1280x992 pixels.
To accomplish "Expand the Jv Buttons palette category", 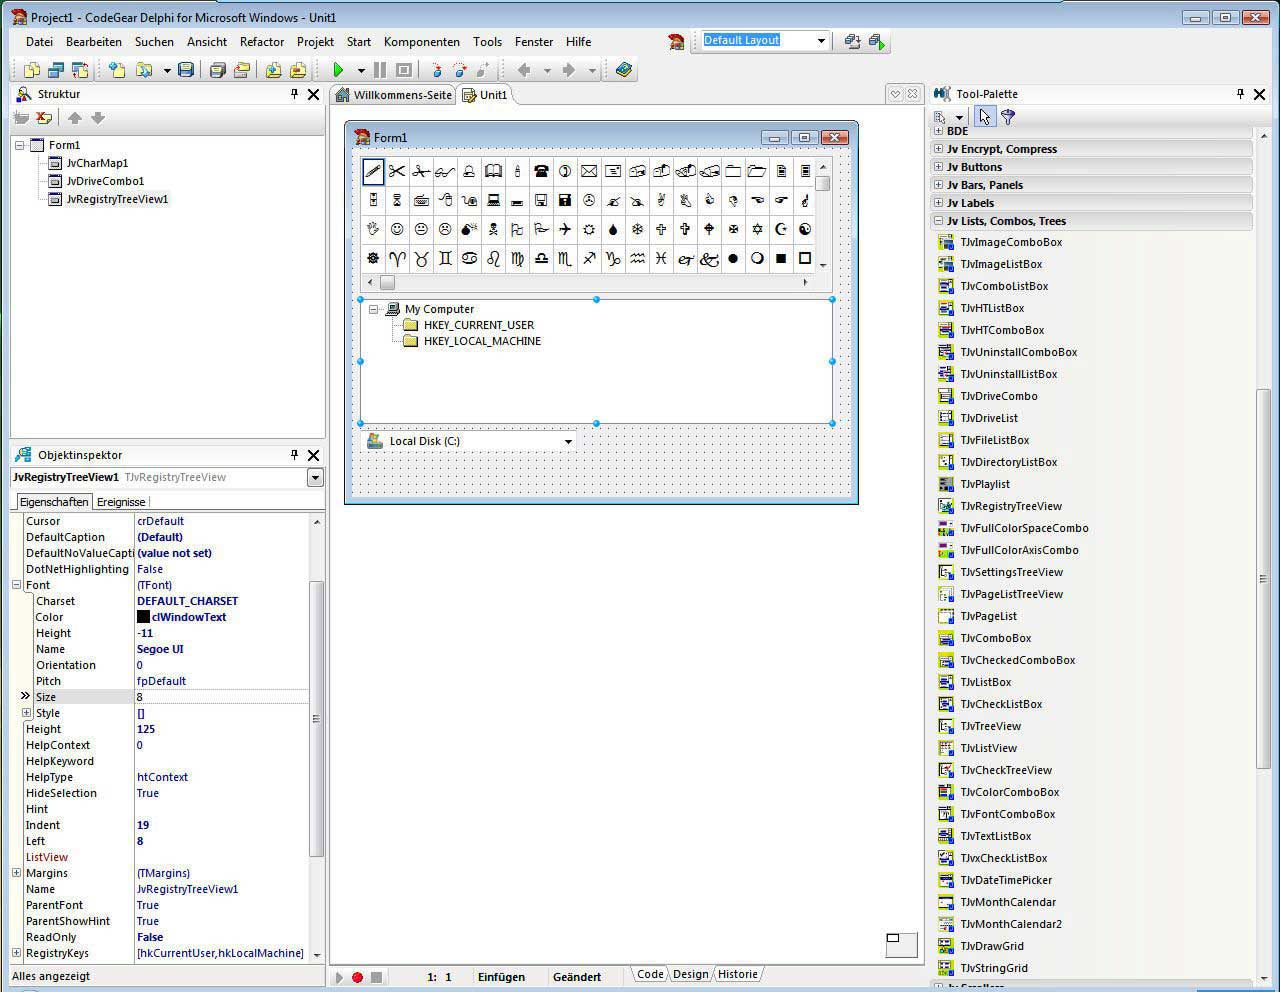I will 938,167.
